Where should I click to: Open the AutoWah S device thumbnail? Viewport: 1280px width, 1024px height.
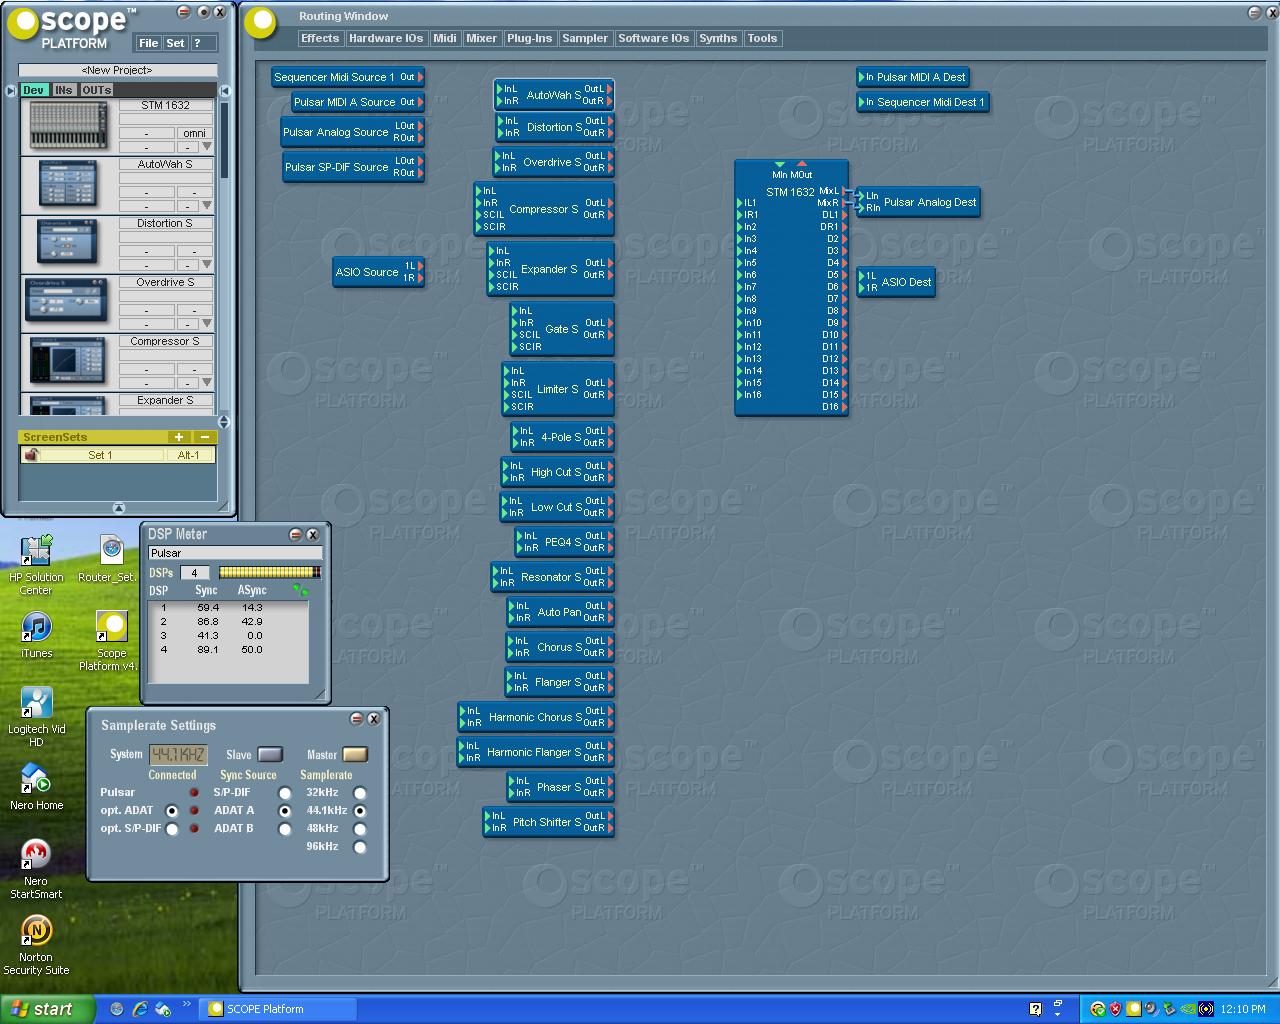click(68, 185)
